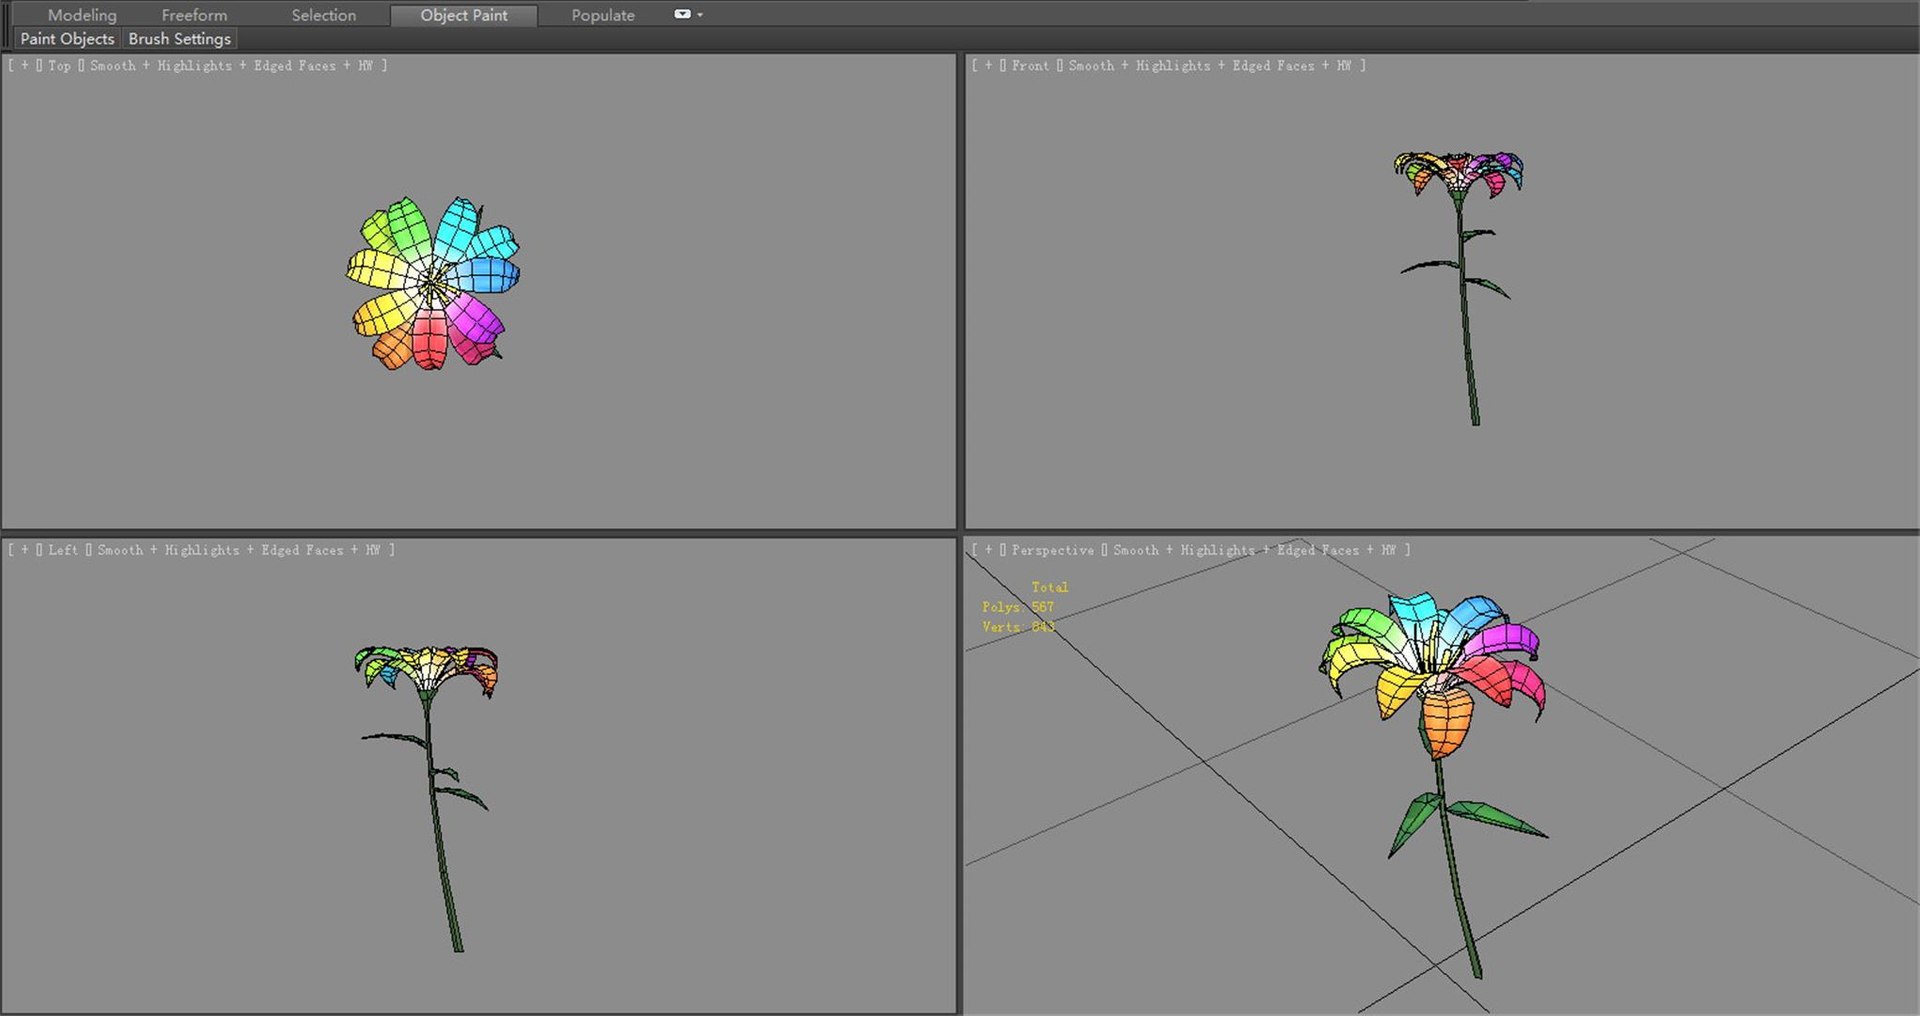The image size is (1920, 1016).
Task: Click the ribbon minimize toggle icon
Action: pyautogui.click(x=682, y=14)
